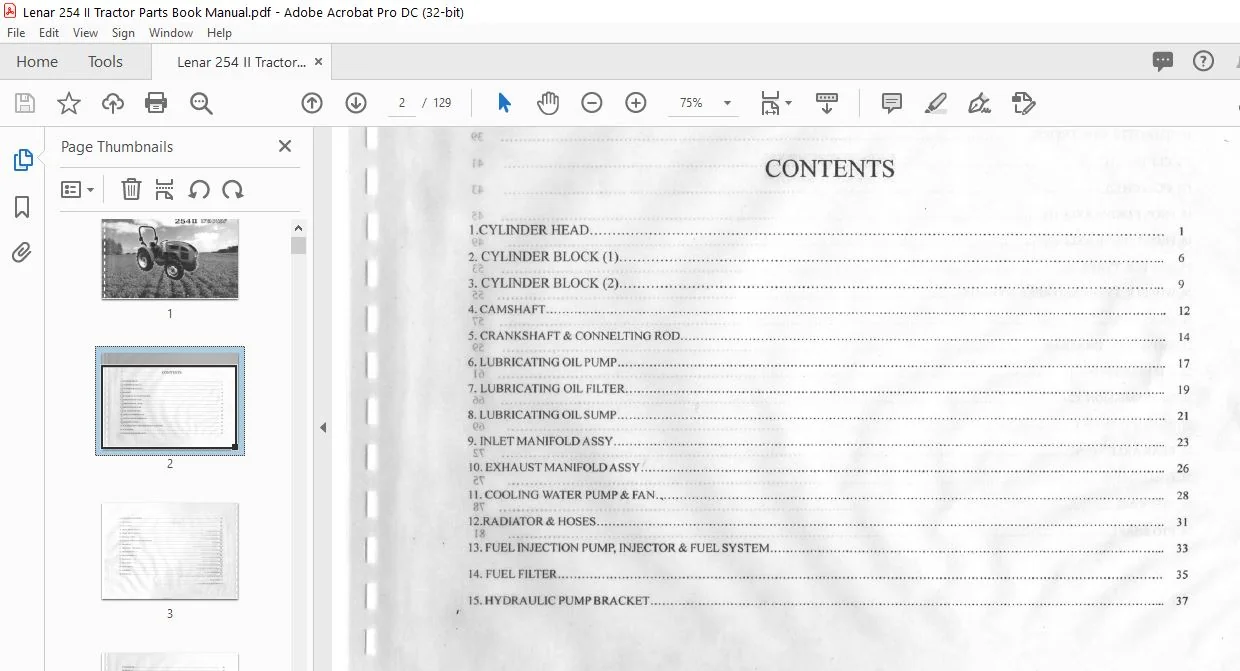Viewport: 1240px width, 671px height.
Task: Open the bell alerts icon
Action: 1238,61
